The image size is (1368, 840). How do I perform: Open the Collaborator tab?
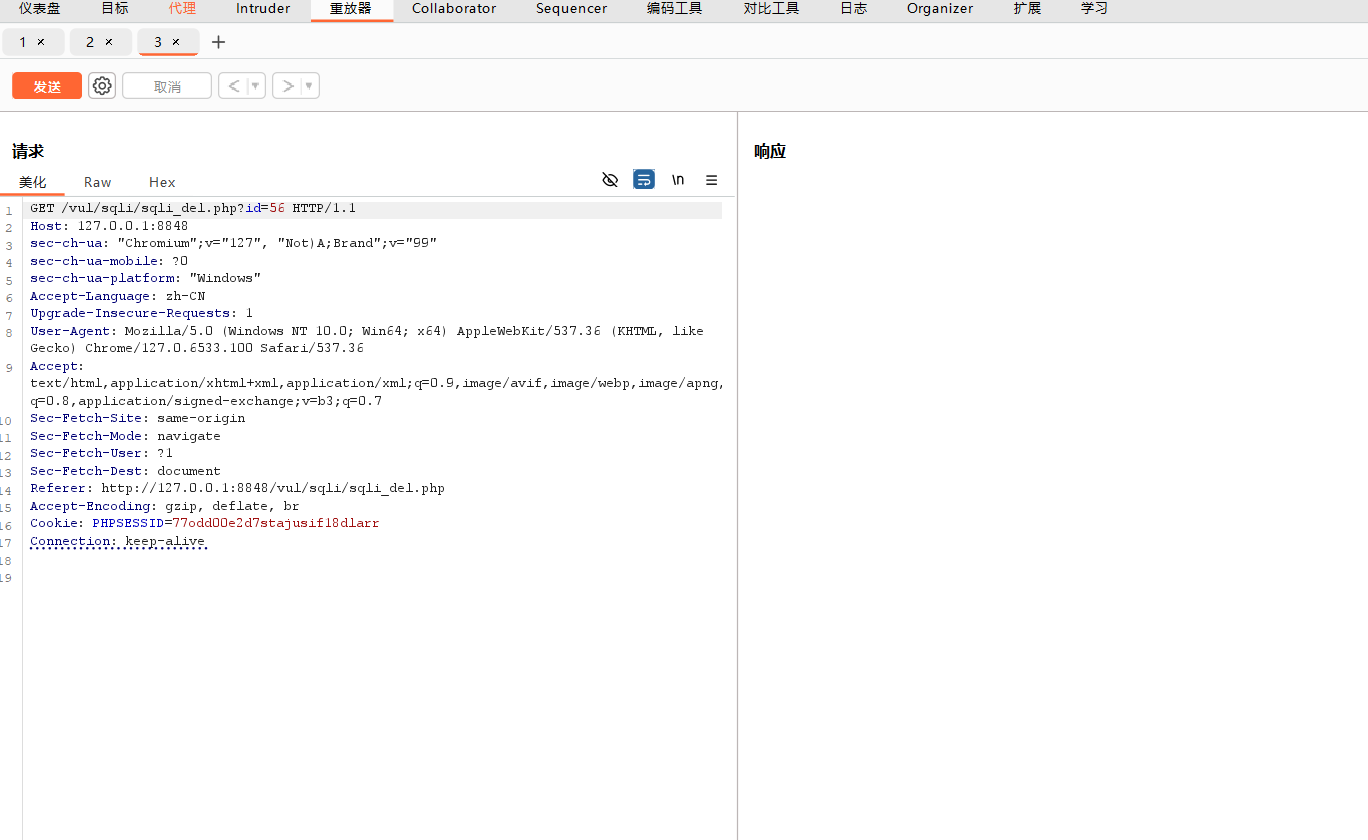454,9
